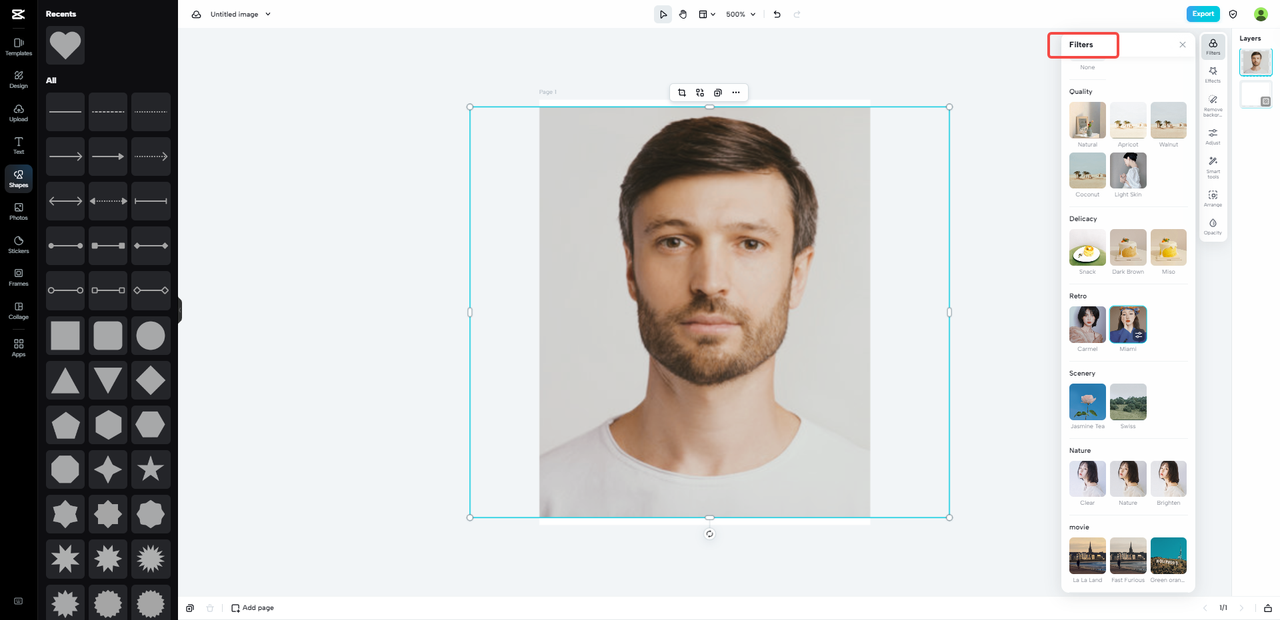Apply the Light Skin filter
1280x620 pixels.
[1128, 170]
